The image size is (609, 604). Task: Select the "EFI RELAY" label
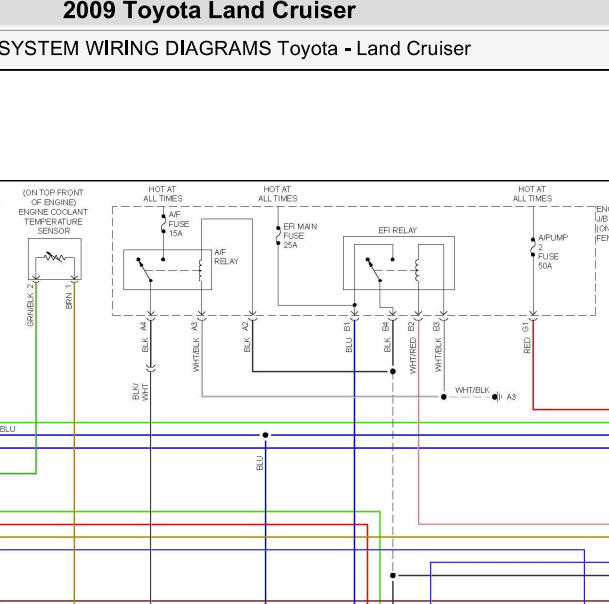[x=397, y=230]
